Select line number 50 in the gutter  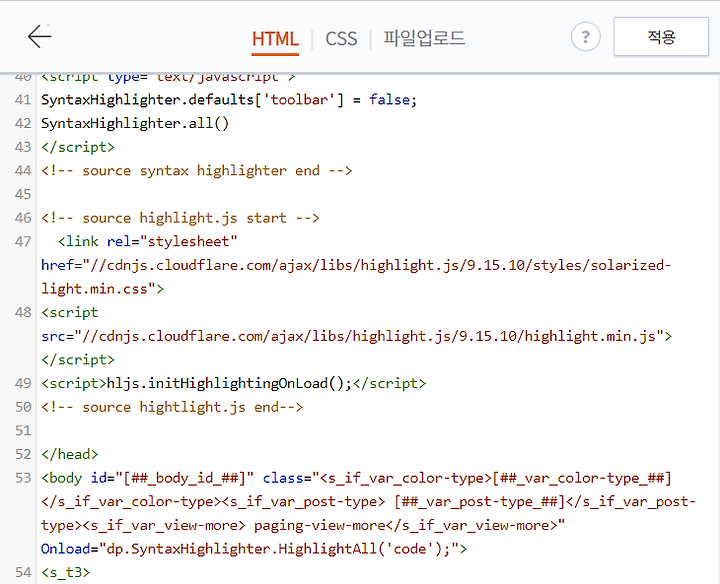tap(23, 407)
